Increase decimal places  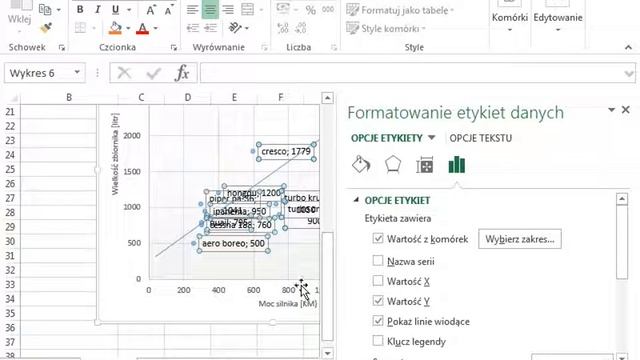coord(283,28)
